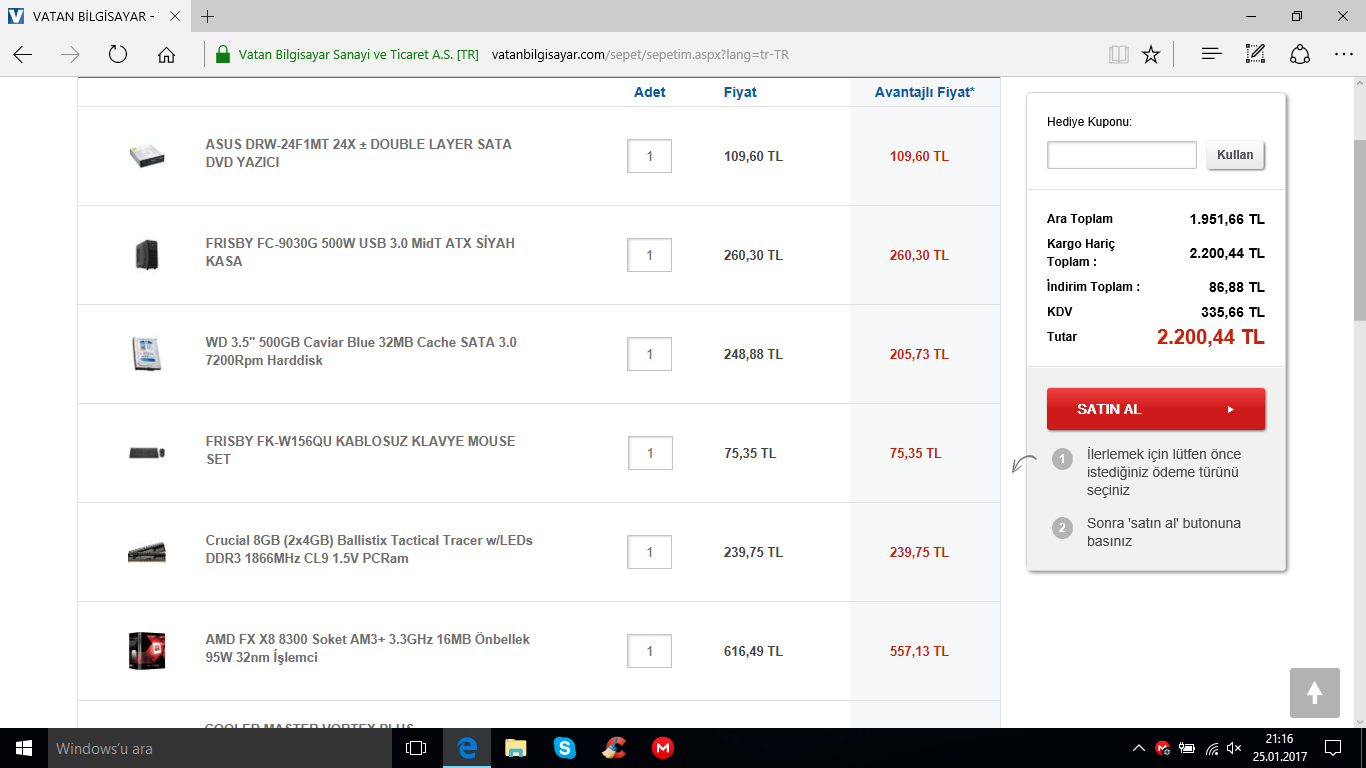Click the AMD FX X8 8300 thumbnail

pos(147,651)
